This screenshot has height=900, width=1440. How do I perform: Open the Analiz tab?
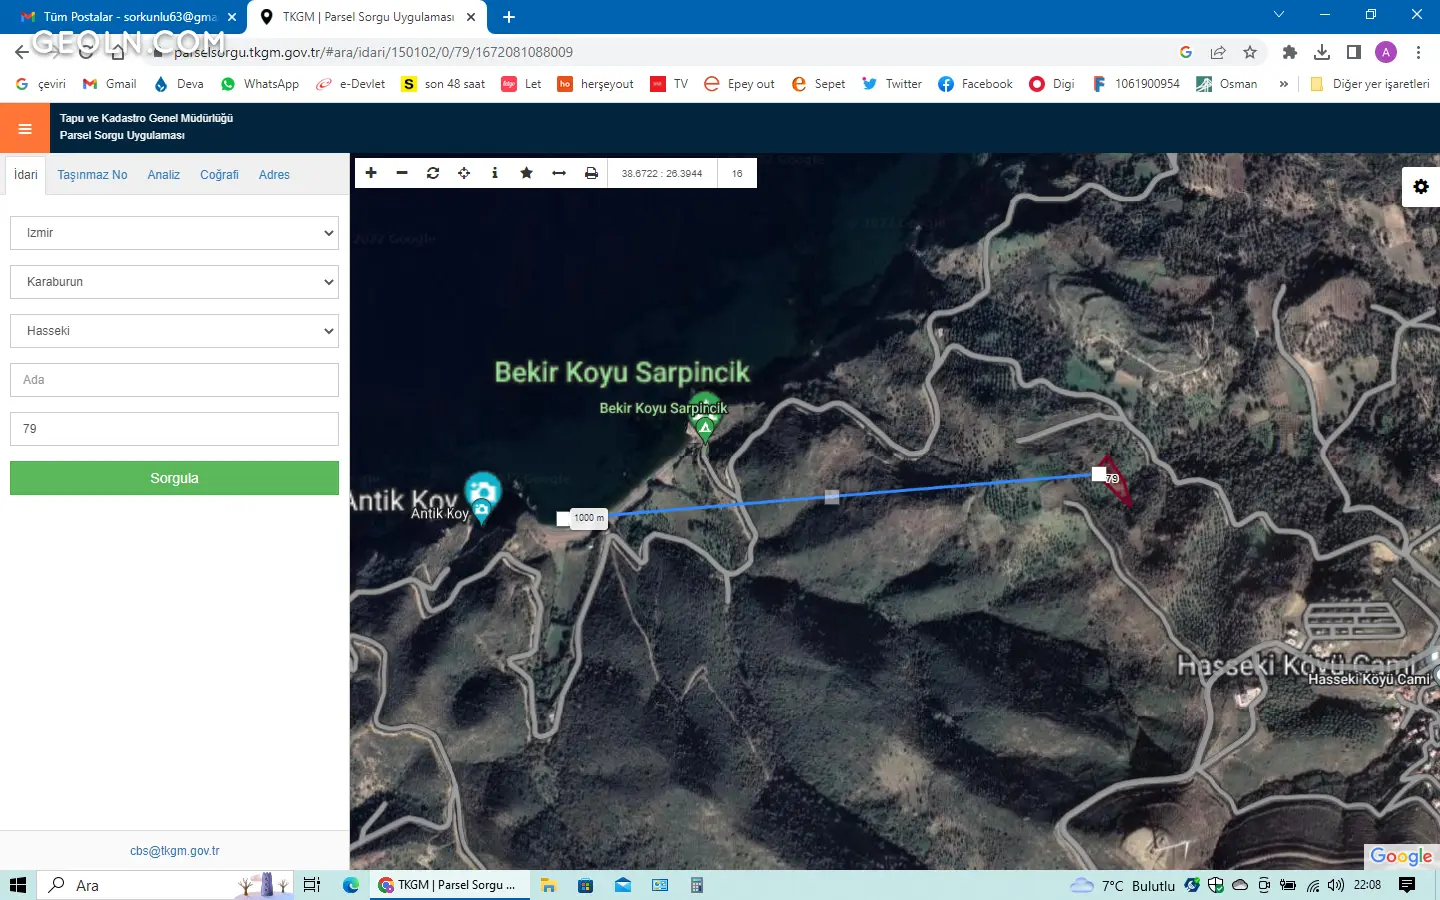pos(163,175)
